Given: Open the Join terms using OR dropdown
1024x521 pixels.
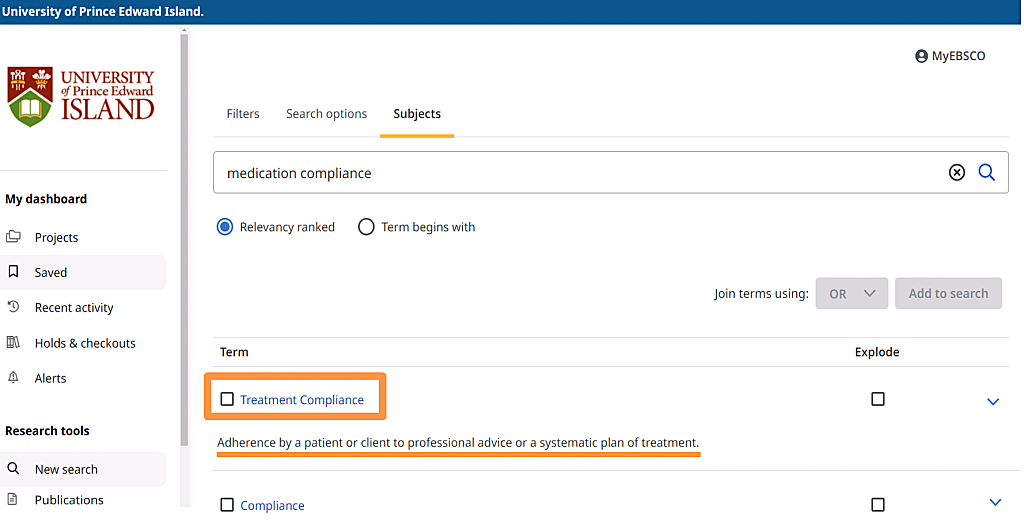Looking at the screenshot, I should pos(851,293).
